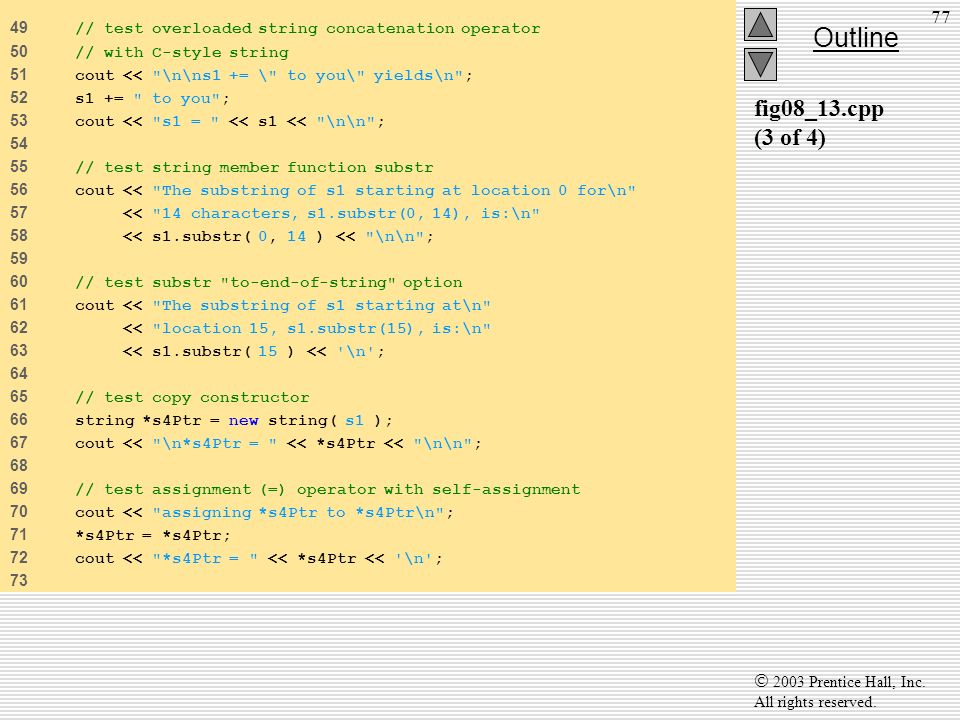Click string "assigning *s4Ptr to *s4Ptr\n"
960x720 pixels.
[x=298, y=512]
